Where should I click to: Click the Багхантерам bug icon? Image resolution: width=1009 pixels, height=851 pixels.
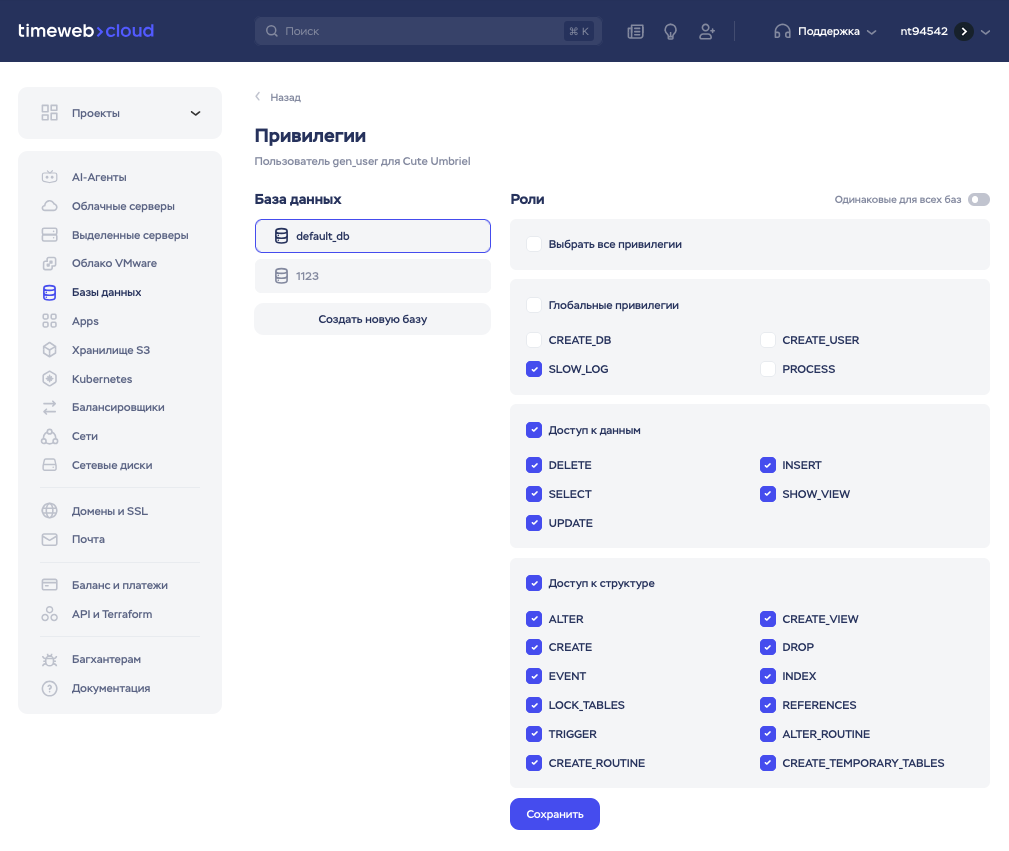pos(49,660)
